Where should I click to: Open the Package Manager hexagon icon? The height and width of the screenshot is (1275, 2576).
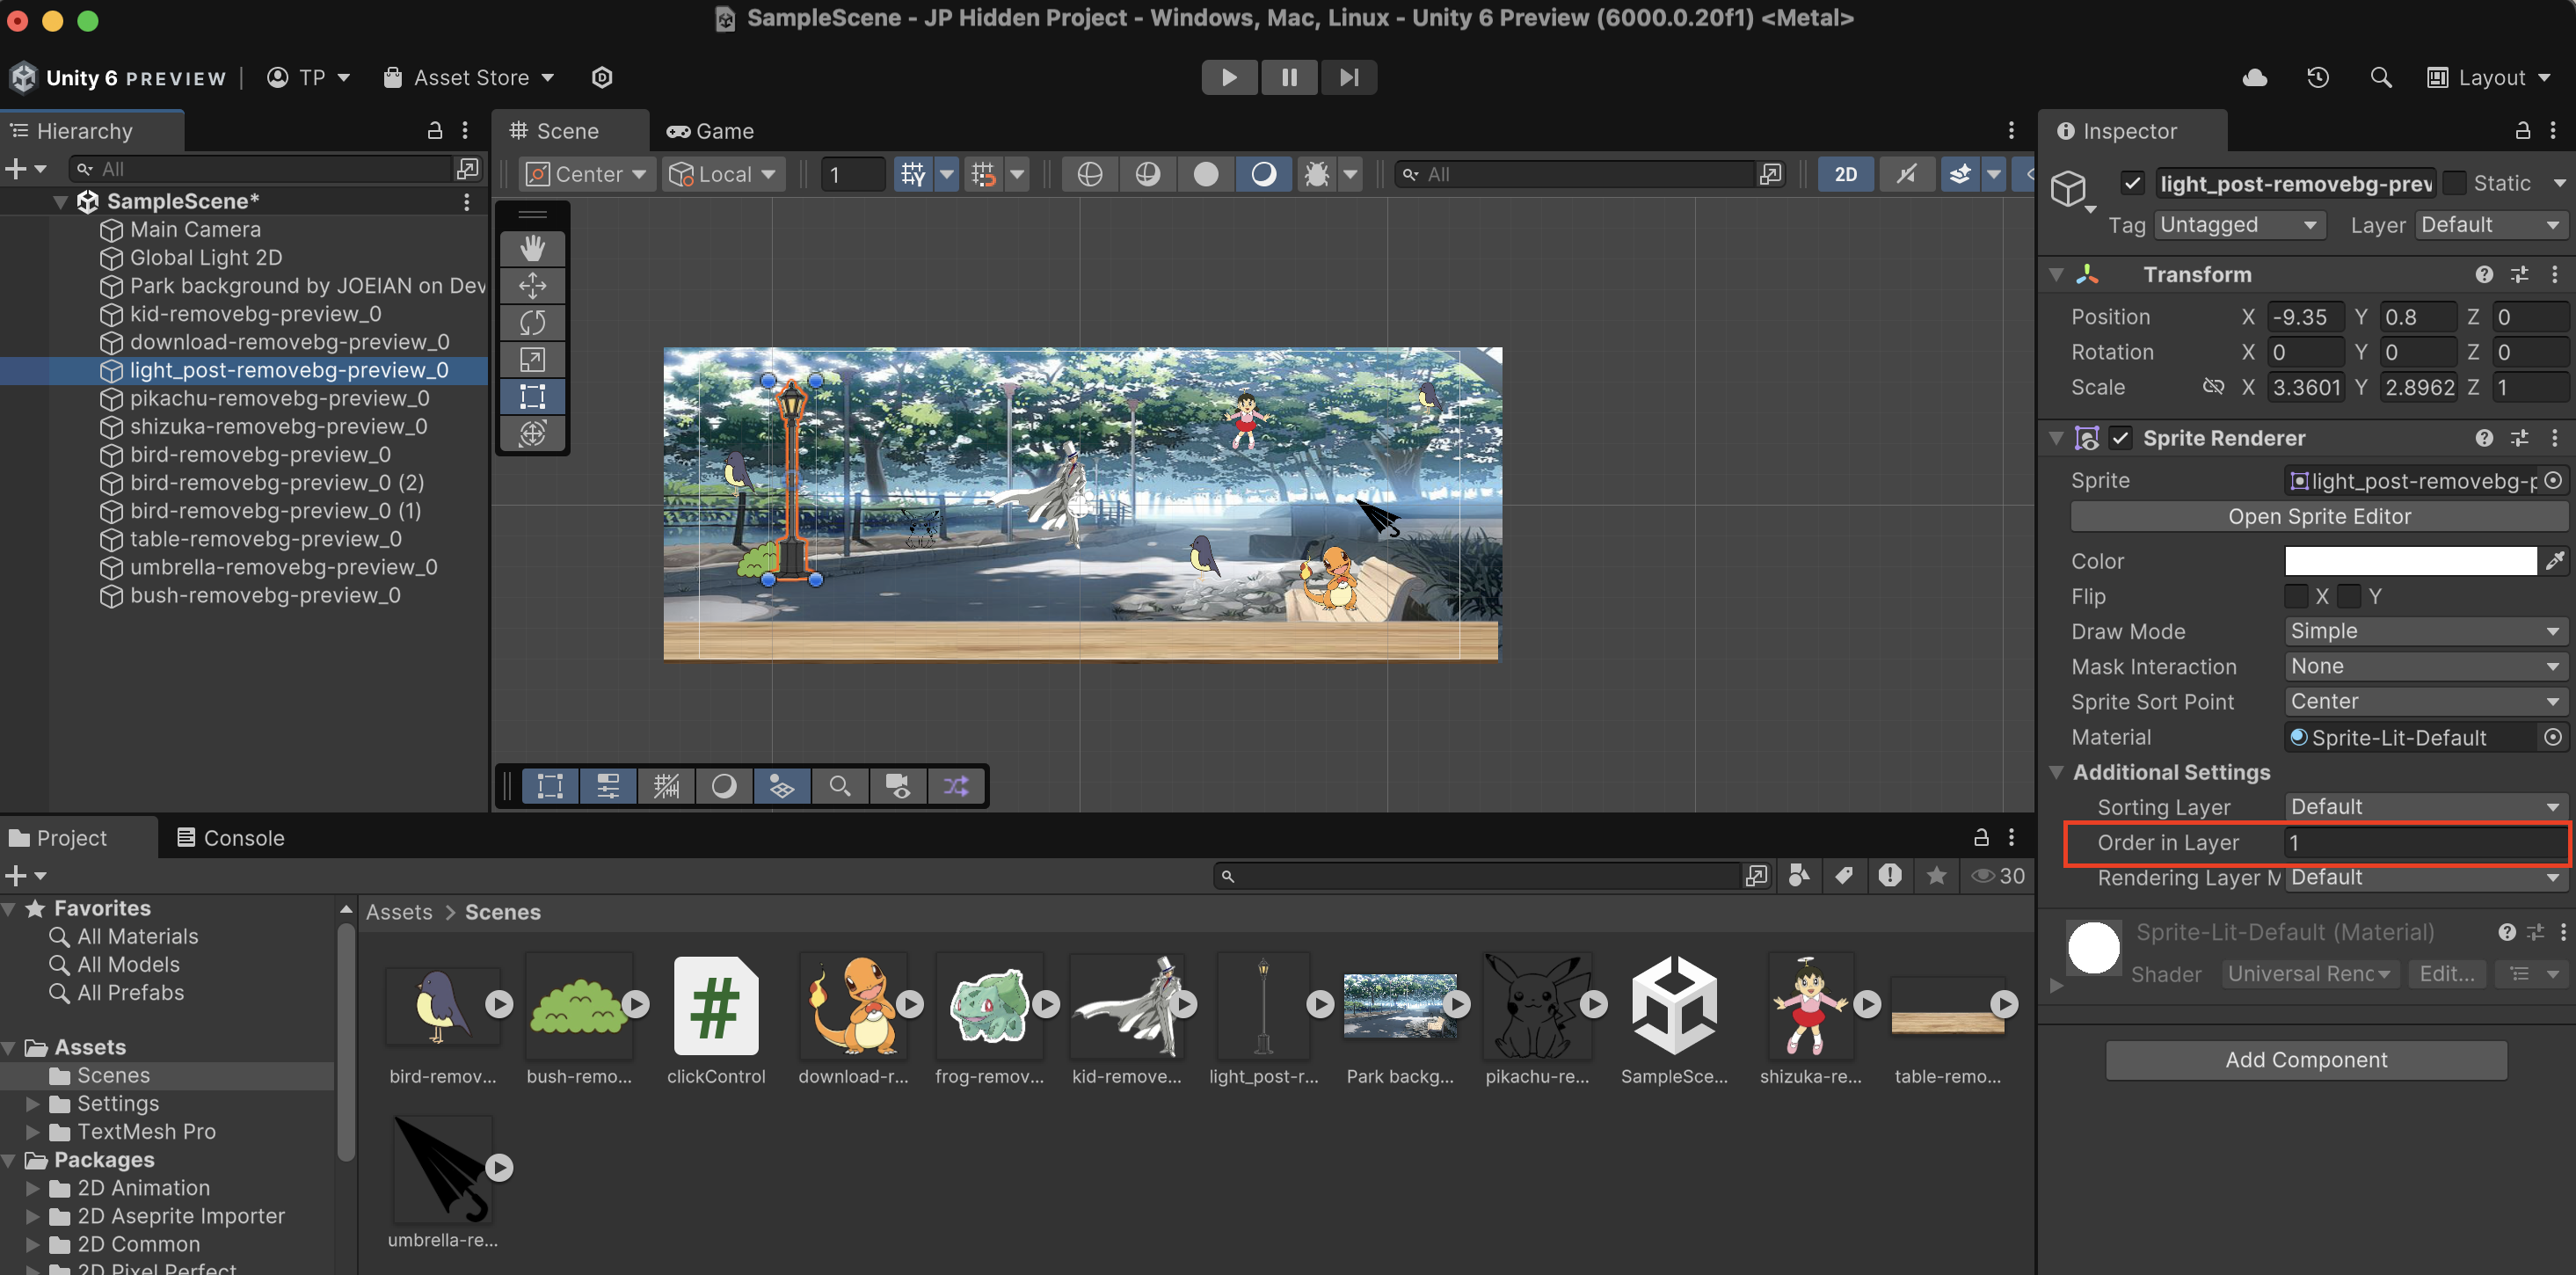tap(602, 77)
